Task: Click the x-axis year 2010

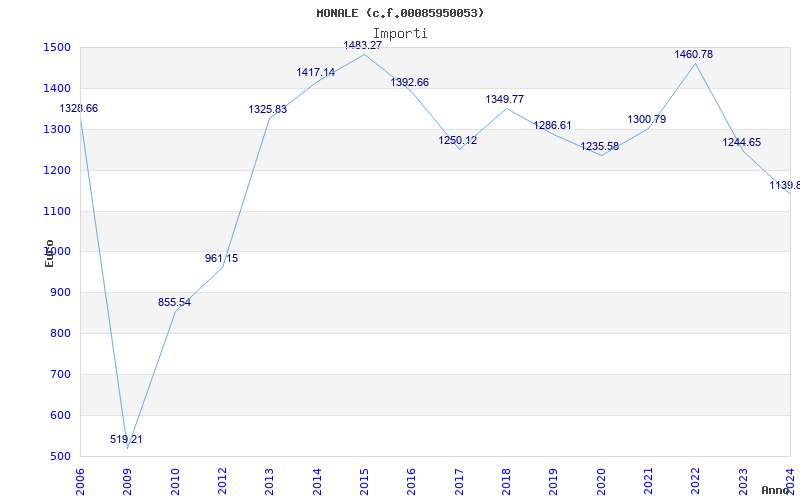Action: click(x=175, y=482)
